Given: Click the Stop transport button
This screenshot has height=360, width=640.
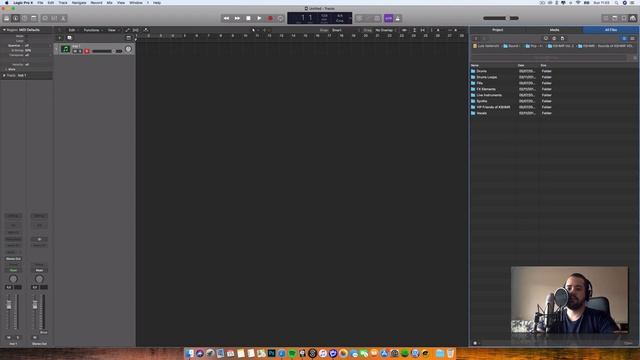Looking at the screenshot, I should coord(248,18).
